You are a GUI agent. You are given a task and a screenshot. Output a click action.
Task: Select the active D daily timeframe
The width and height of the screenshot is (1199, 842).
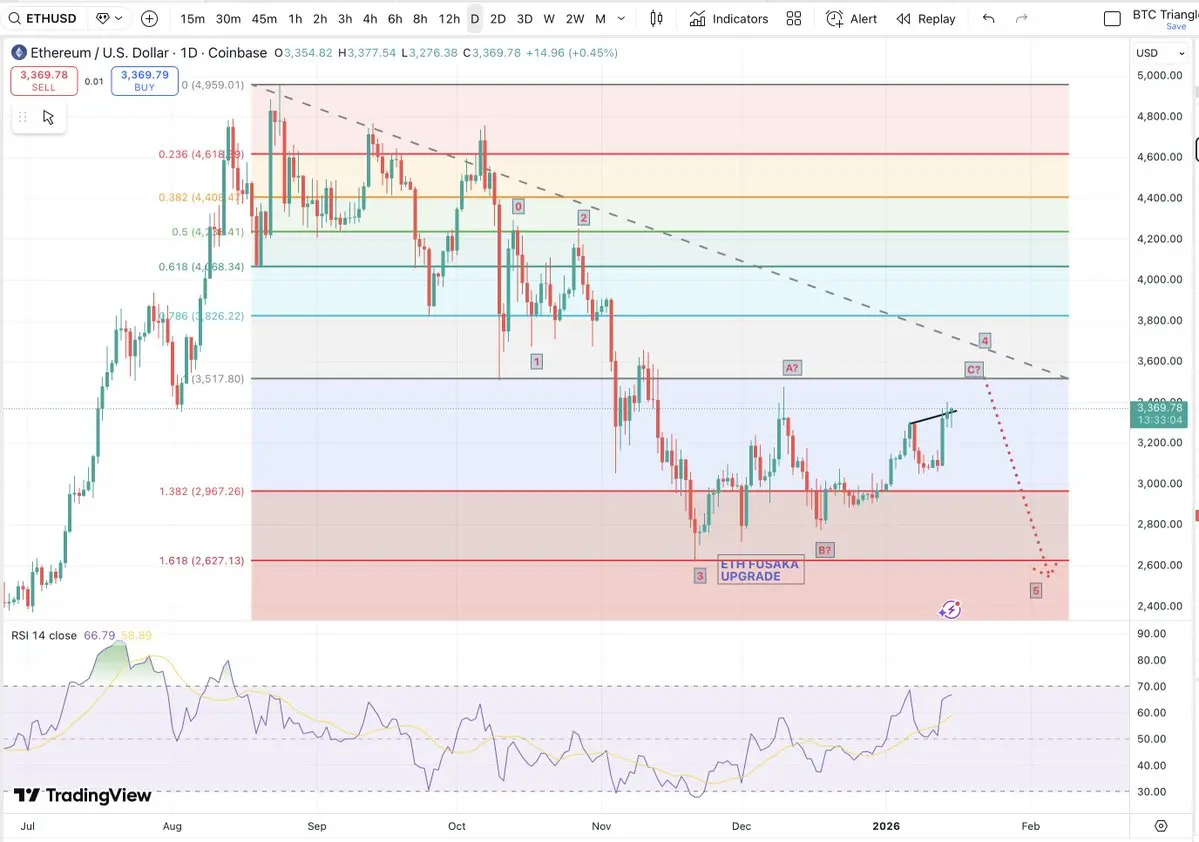475,18
